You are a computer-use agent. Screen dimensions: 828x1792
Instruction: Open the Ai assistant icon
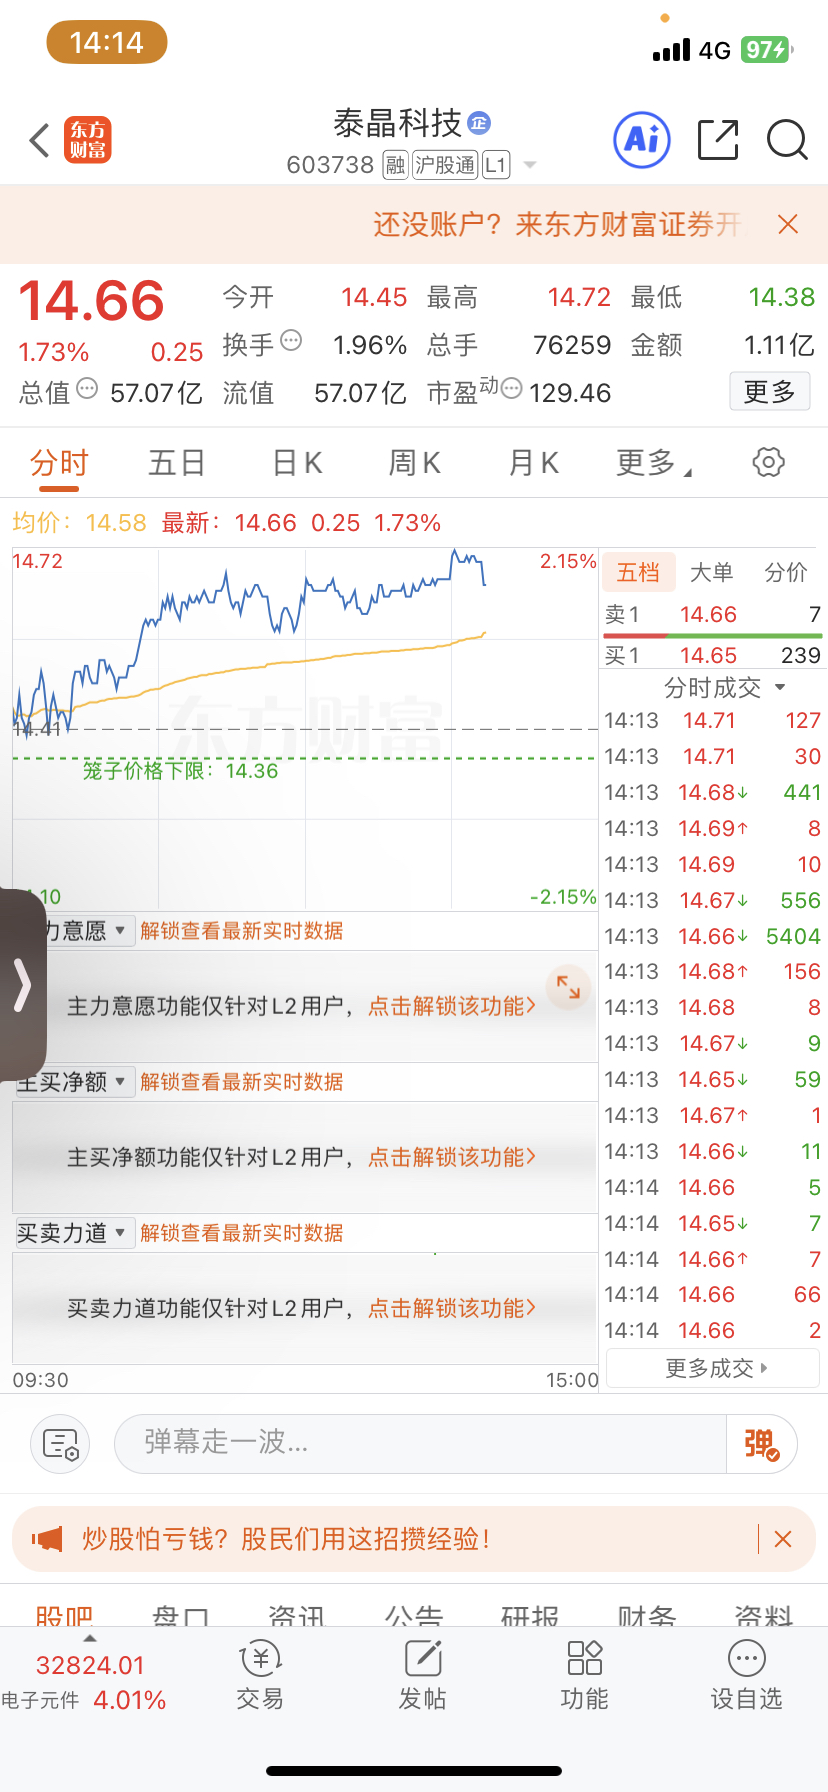641,139
